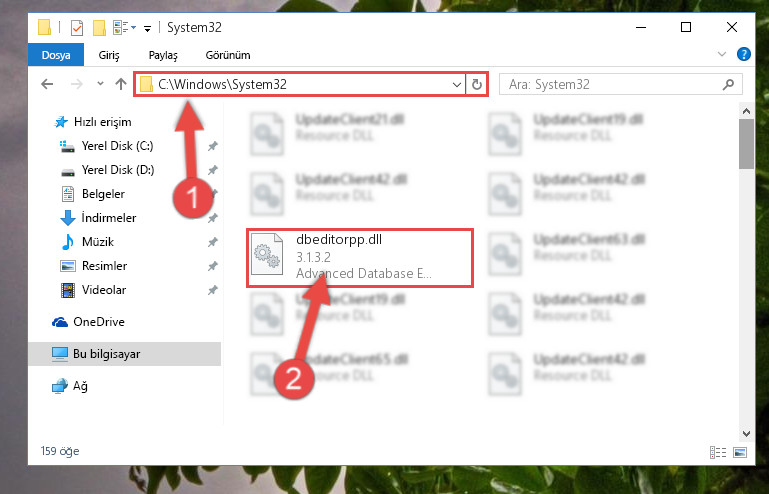Unpin Yerel Disk (C:) from quick access
The width and height of the screenshot is (769, 494).
pos(212,146)
